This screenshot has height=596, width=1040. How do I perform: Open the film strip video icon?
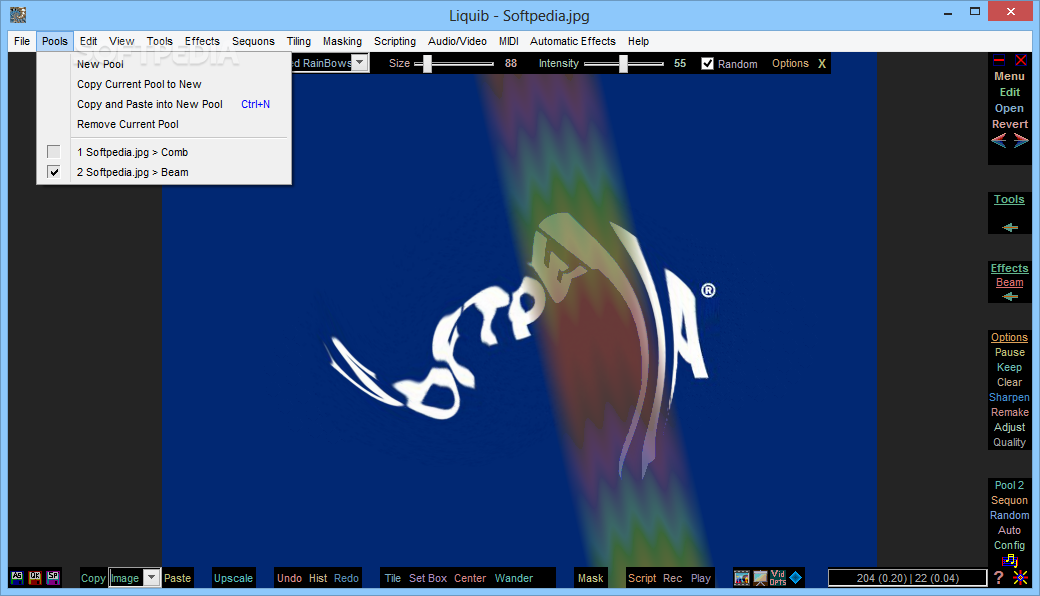click(x=742, y=578)
